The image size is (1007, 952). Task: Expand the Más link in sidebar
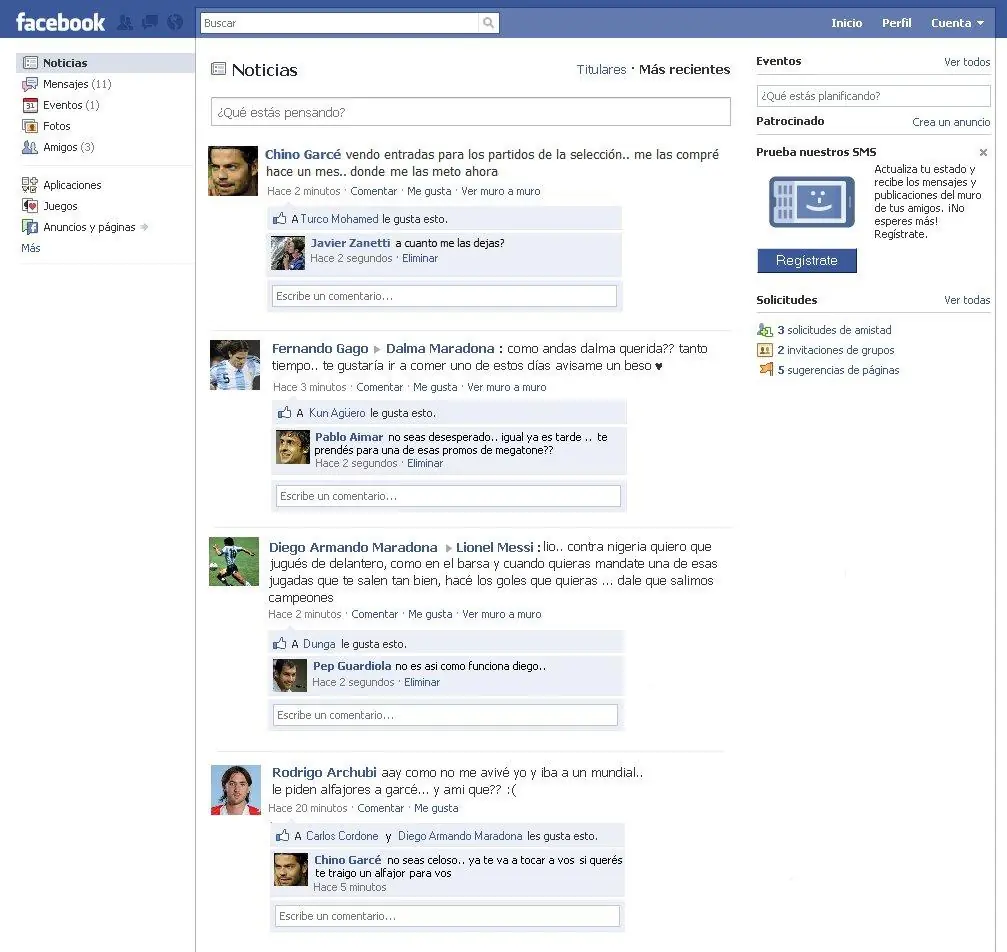tap(31, 248)
